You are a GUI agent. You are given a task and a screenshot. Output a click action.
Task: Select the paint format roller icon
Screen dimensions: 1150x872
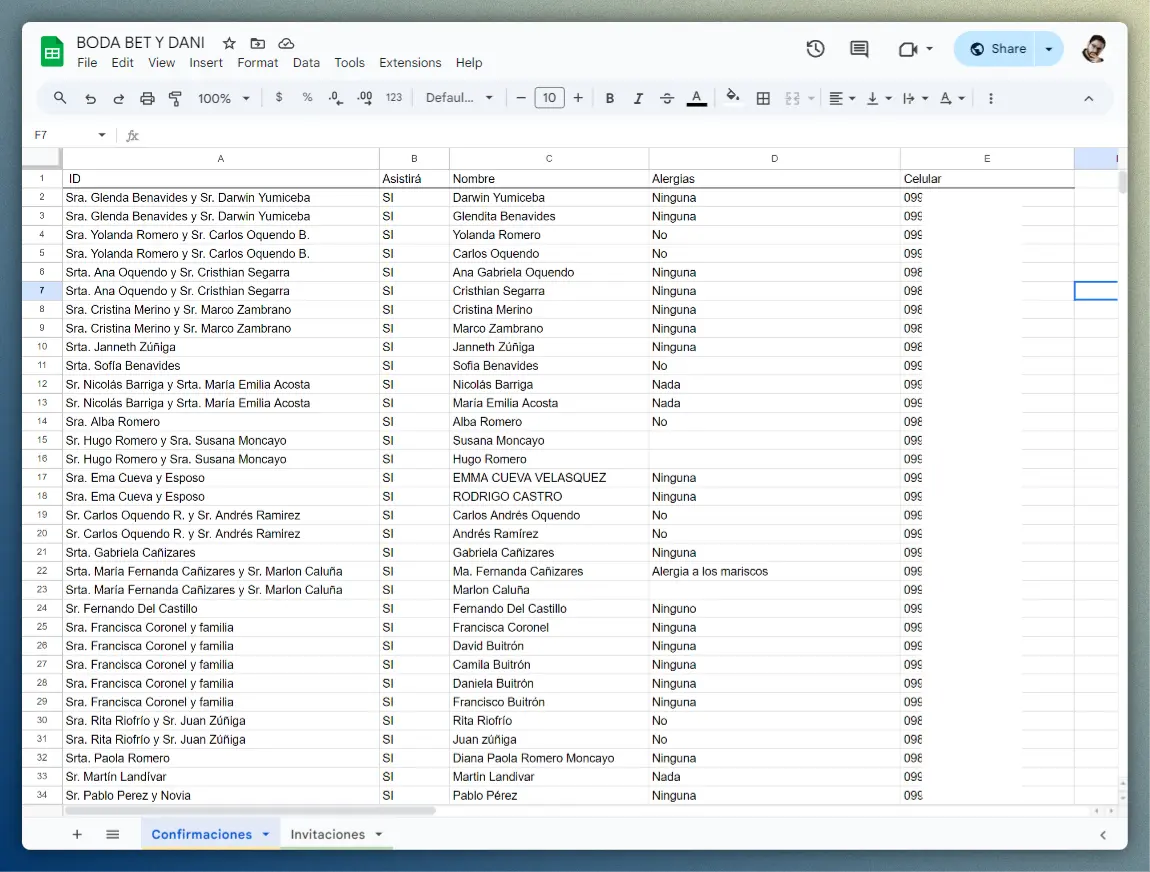pyautogui.click(x=176, y=98)
